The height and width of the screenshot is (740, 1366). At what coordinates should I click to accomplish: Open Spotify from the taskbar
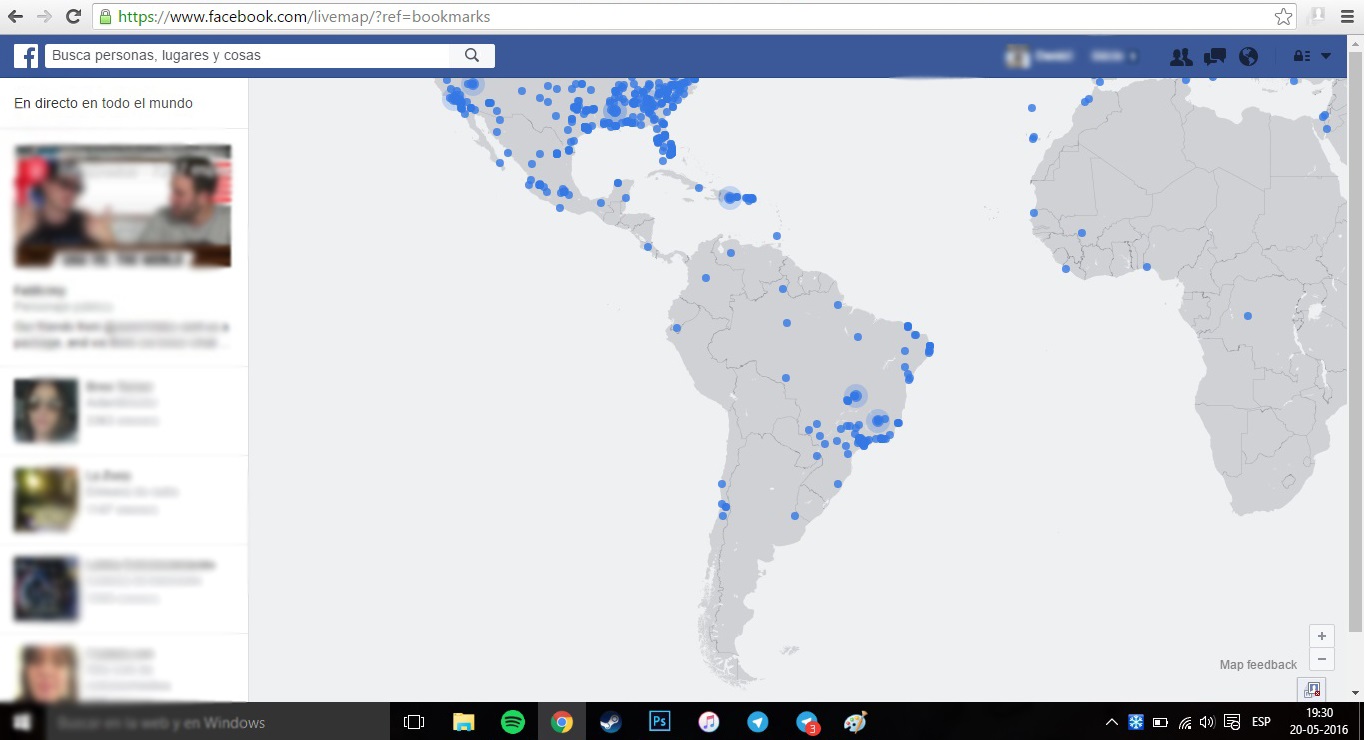coord(513,722)
